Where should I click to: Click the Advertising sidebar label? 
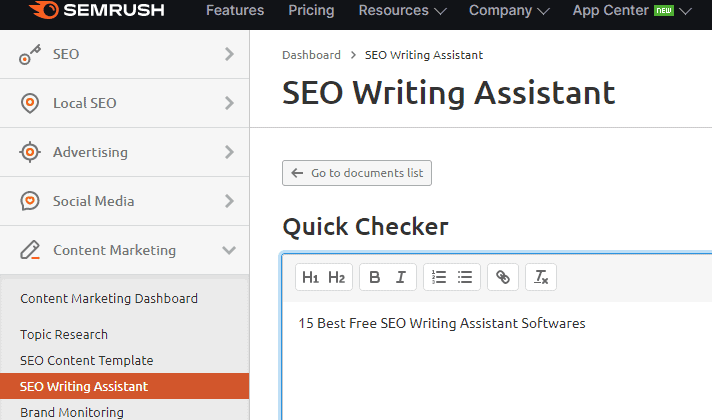pos(90,152)
